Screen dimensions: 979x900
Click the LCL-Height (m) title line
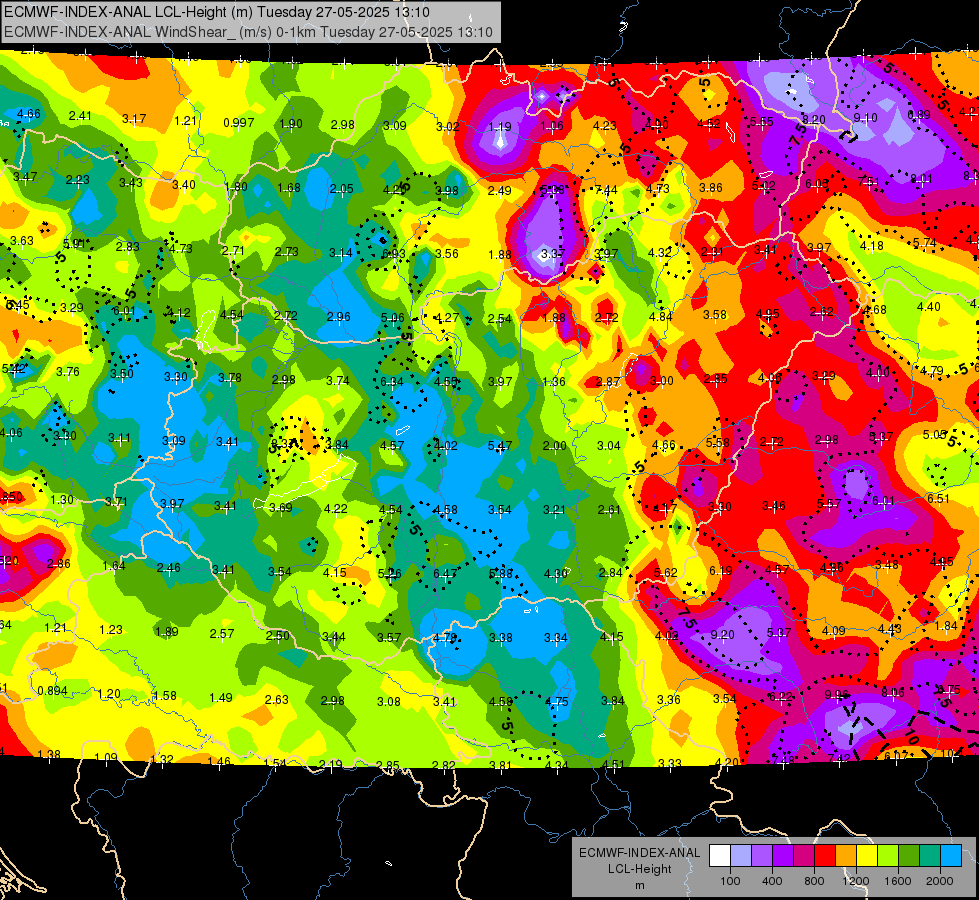(x=217, y=11)
